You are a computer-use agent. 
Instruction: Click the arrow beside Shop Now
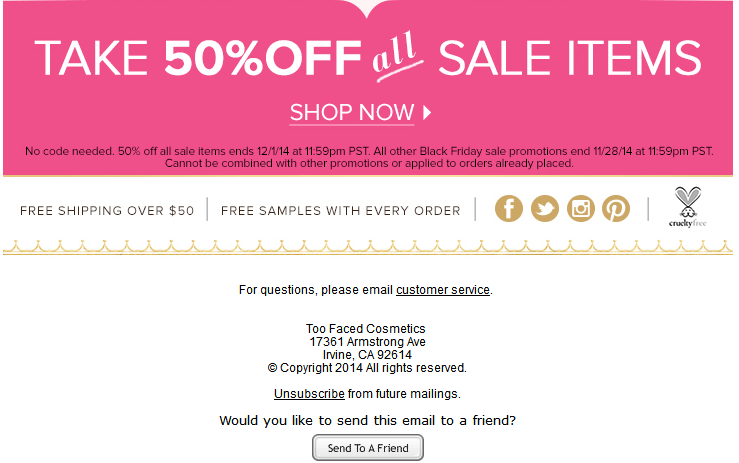428,111
